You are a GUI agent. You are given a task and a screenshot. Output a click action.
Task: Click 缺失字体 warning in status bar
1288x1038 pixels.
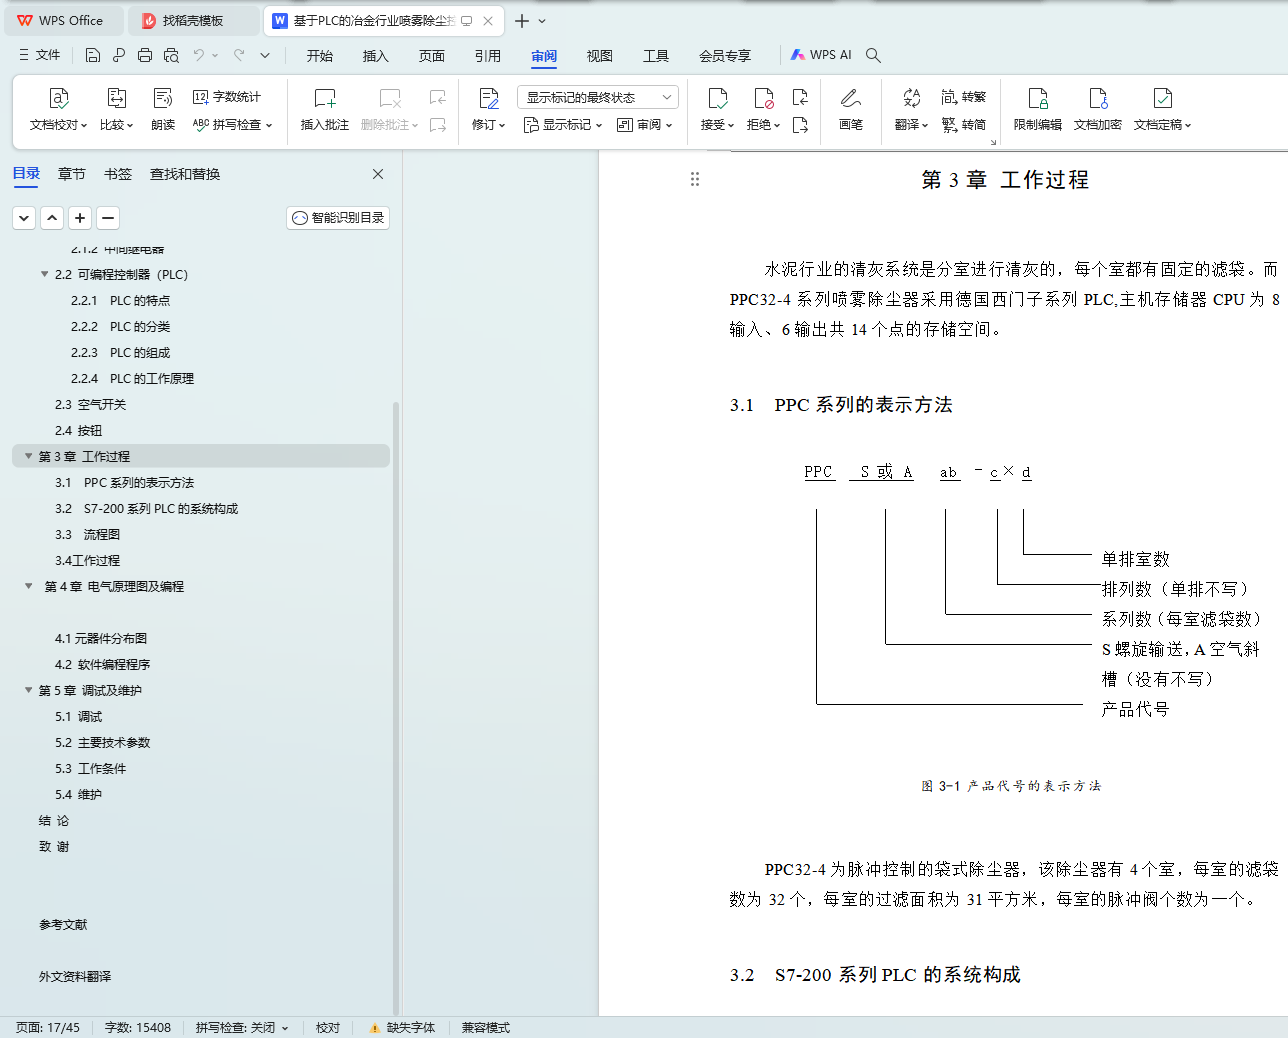[402, 1028]
